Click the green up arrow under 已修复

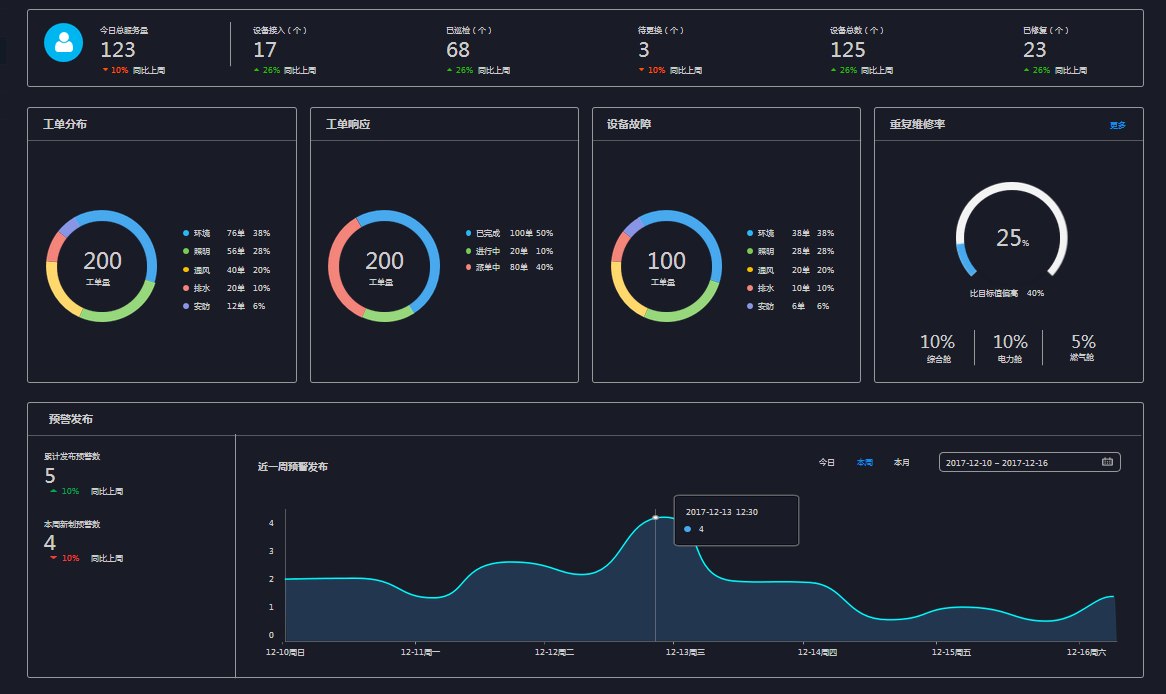1026,70
